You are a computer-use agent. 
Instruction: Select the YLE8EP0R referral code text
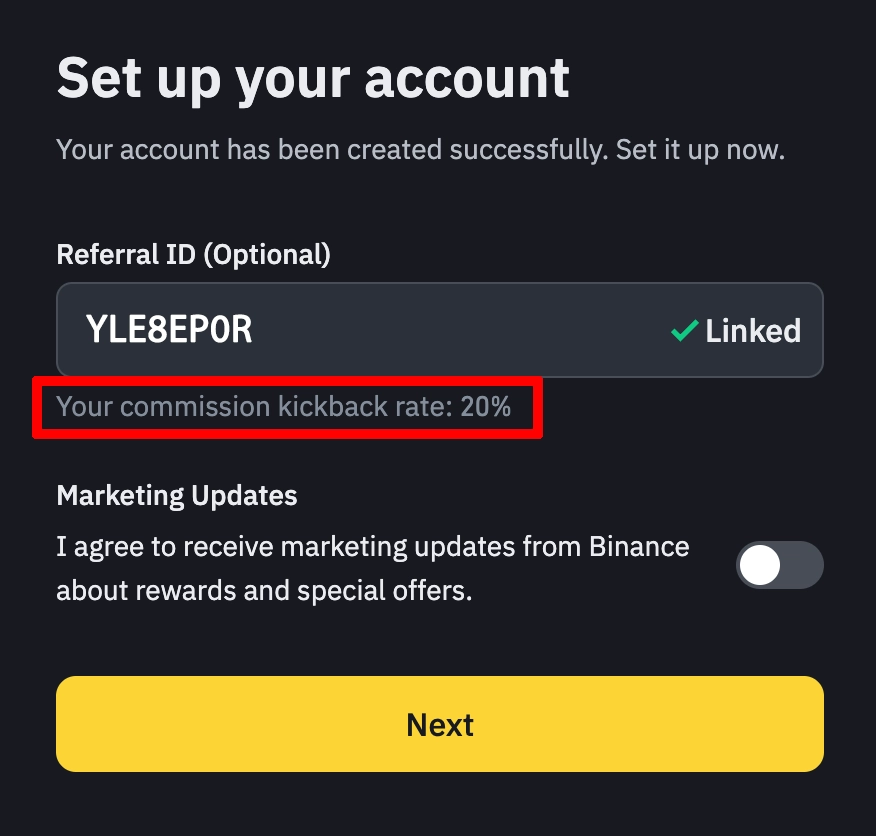click(x=169, y=330)
